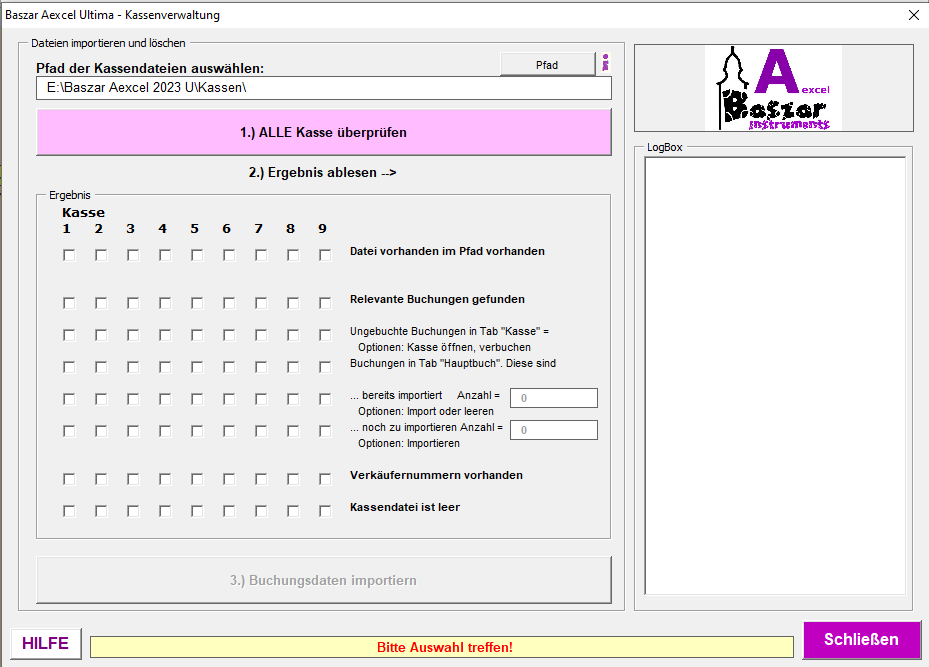Viewport: 929px width, 667px height.
Task: Click the Kassendateien path input field
Action: 323,88
